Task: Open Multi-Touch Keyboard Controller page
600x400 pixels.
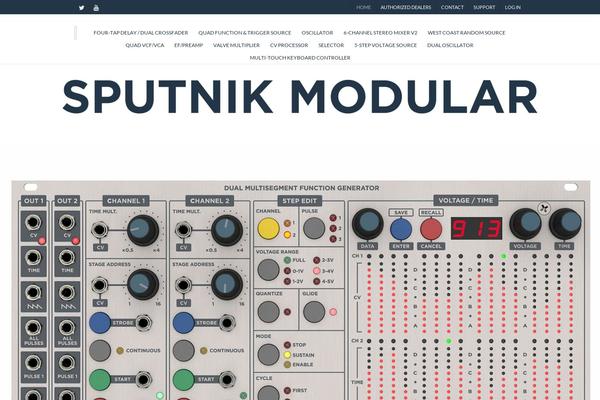Action: [x=300, y=58]
